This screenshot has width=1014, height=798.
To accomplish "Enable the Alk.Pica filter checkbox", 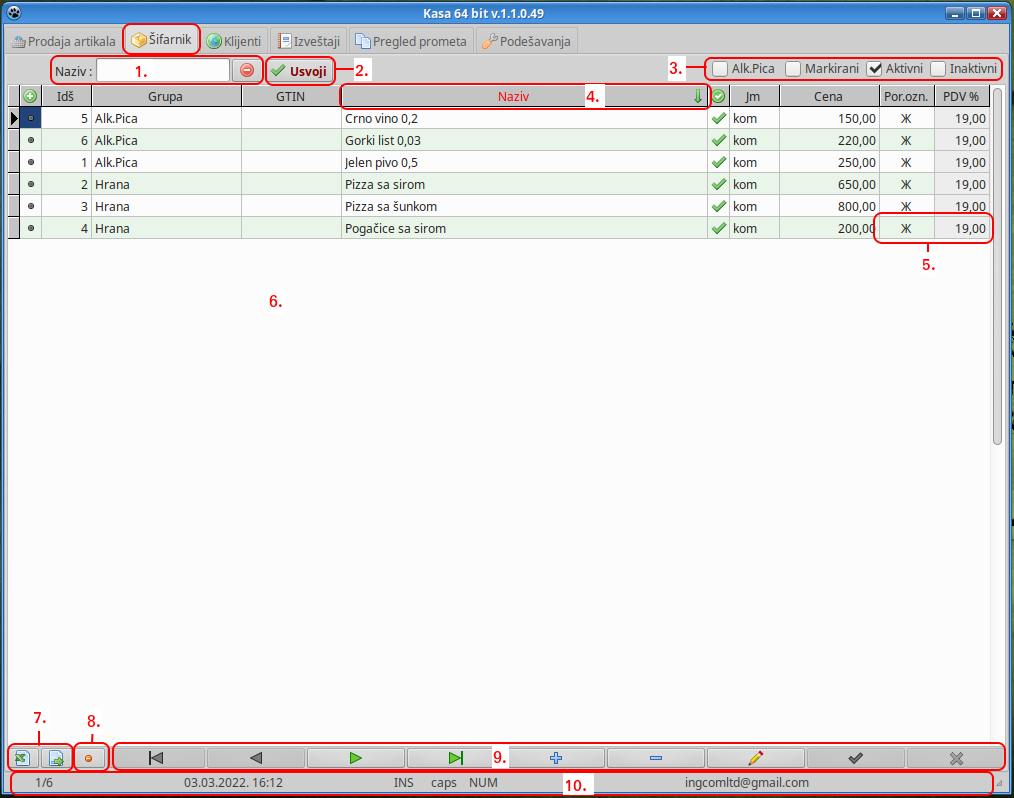I will pyautogui.click(x=720, y=69).
